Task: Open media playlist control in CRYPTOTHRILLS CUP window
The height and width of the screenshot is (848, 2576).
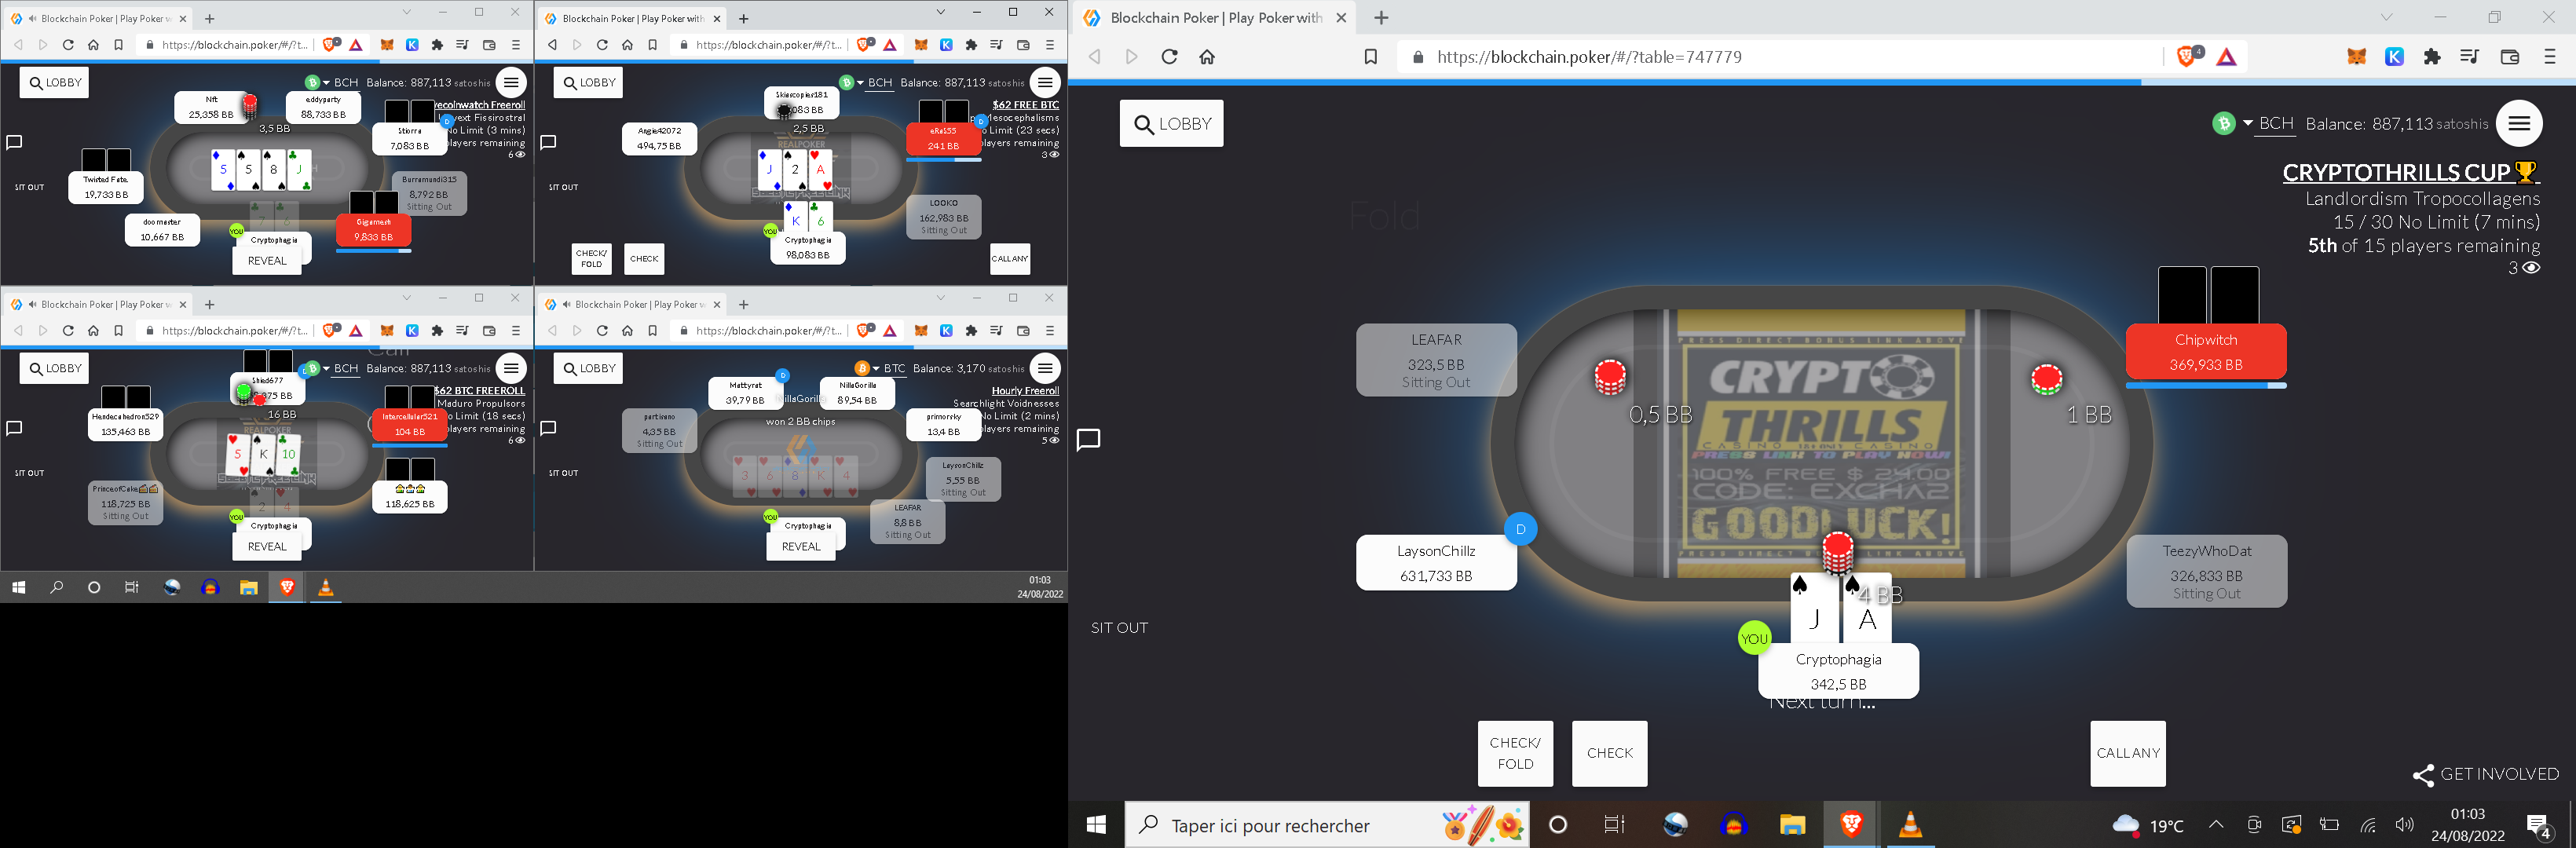Action: click(x=2470, y=57)
